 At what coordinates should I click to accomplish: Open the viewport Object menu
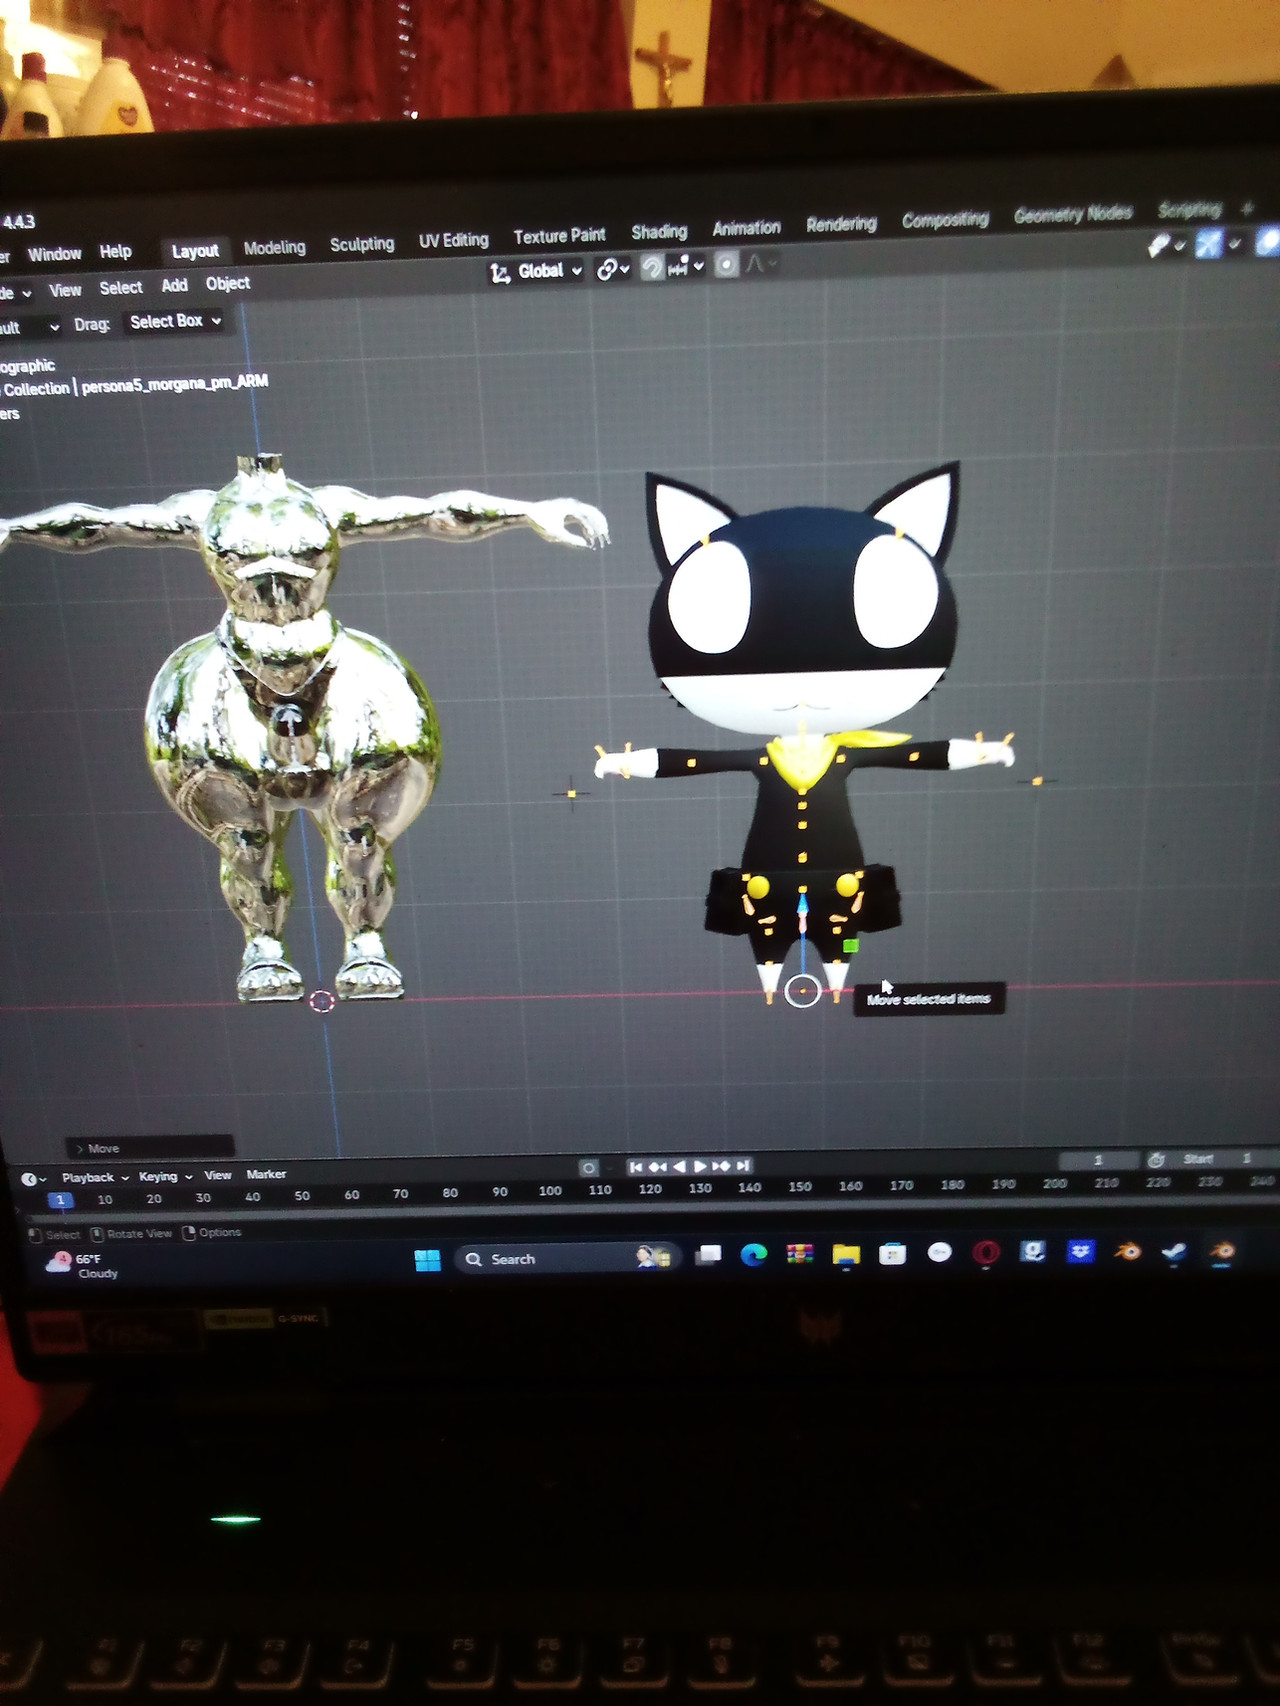point(228,284)
